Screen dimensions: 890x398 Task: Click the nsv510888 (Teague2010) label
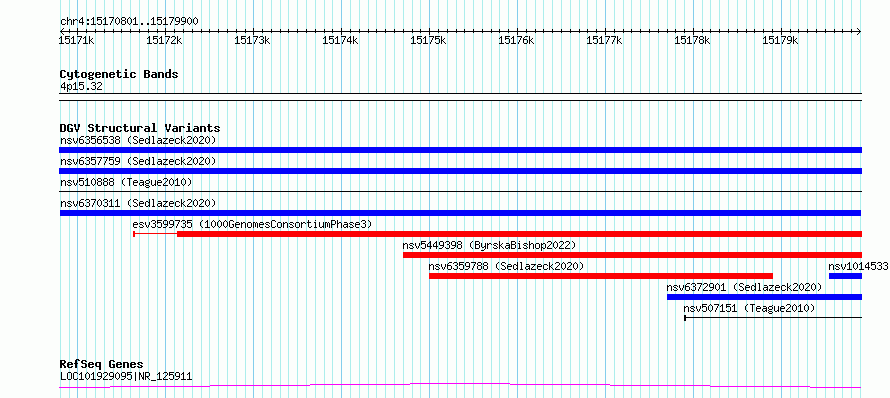coord(126,182)
